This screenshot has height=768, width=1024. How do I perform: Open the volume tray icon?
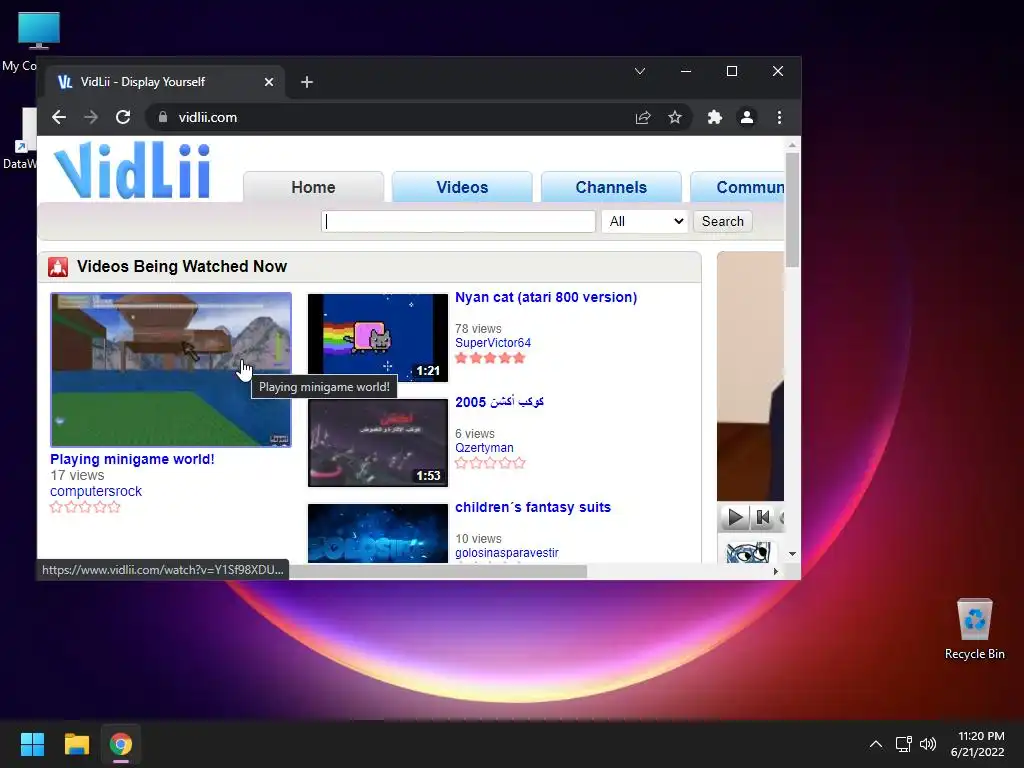coord(927,744)
